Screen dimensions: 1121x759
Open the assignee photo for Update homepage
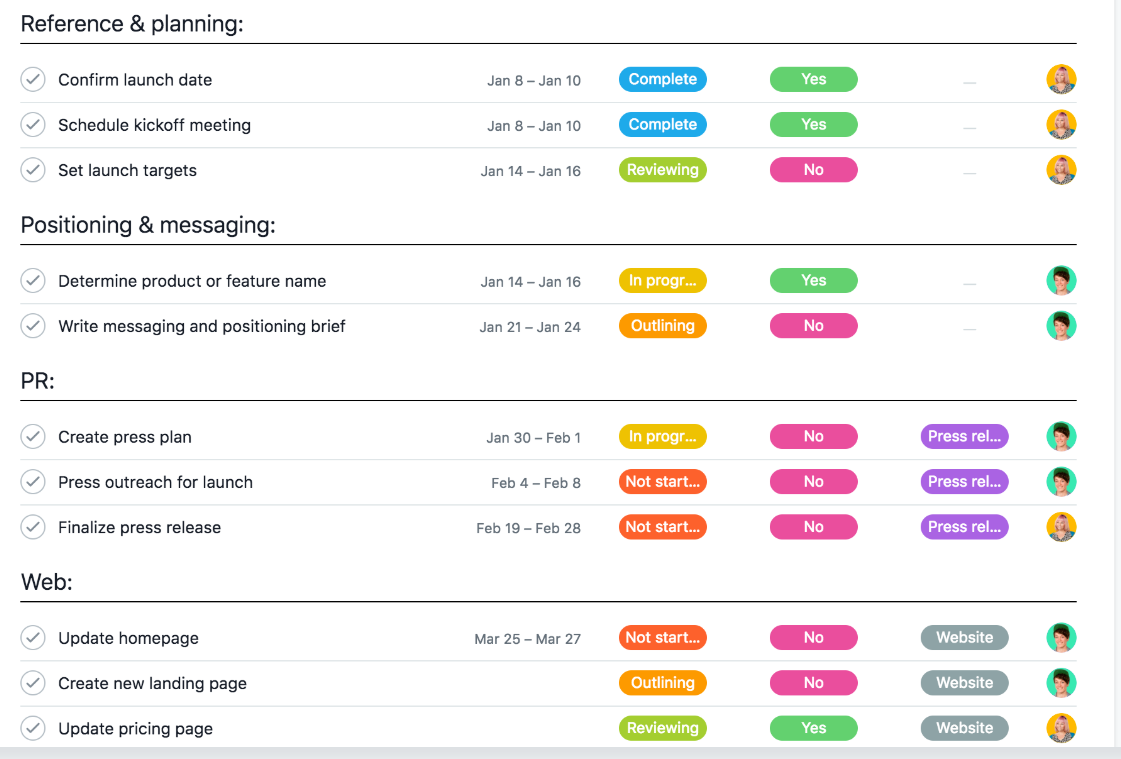tap(1061, 637)
